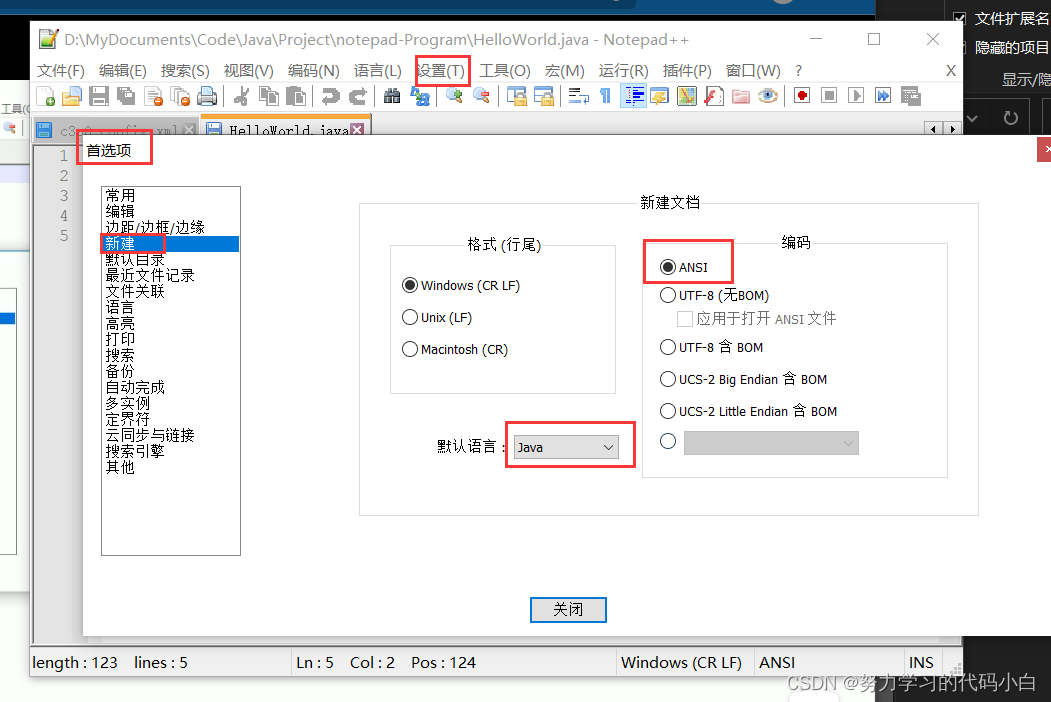
Task: Select the Windows (CR LF) format option
Action: 461,286
